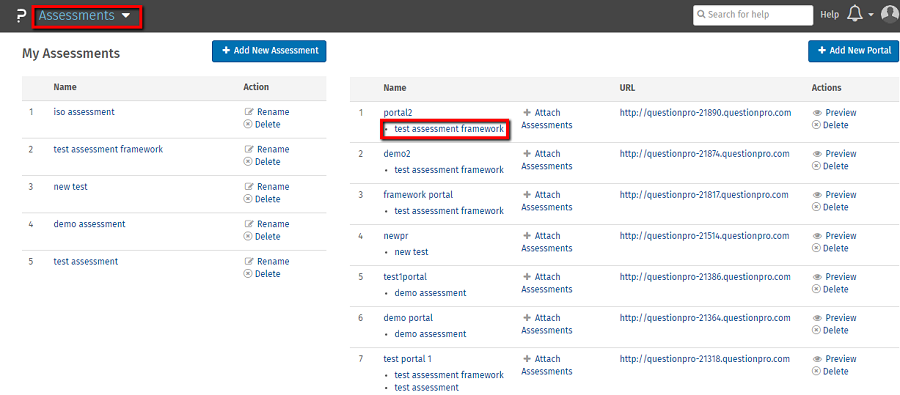Screen dimensions: 900x395
Task: Open the Help link
Action: point(829,15)
